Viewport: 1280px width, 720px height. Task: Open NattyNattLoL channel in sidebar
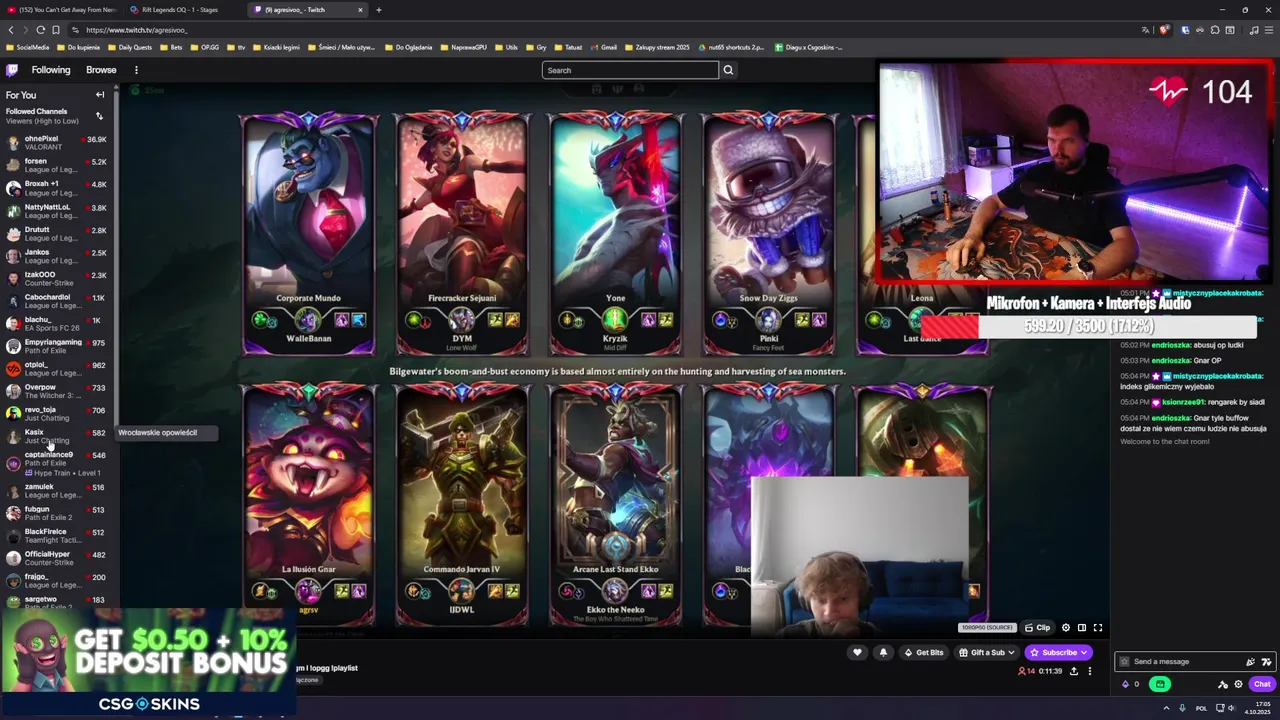pyautogui.click(x=56, y=211)
